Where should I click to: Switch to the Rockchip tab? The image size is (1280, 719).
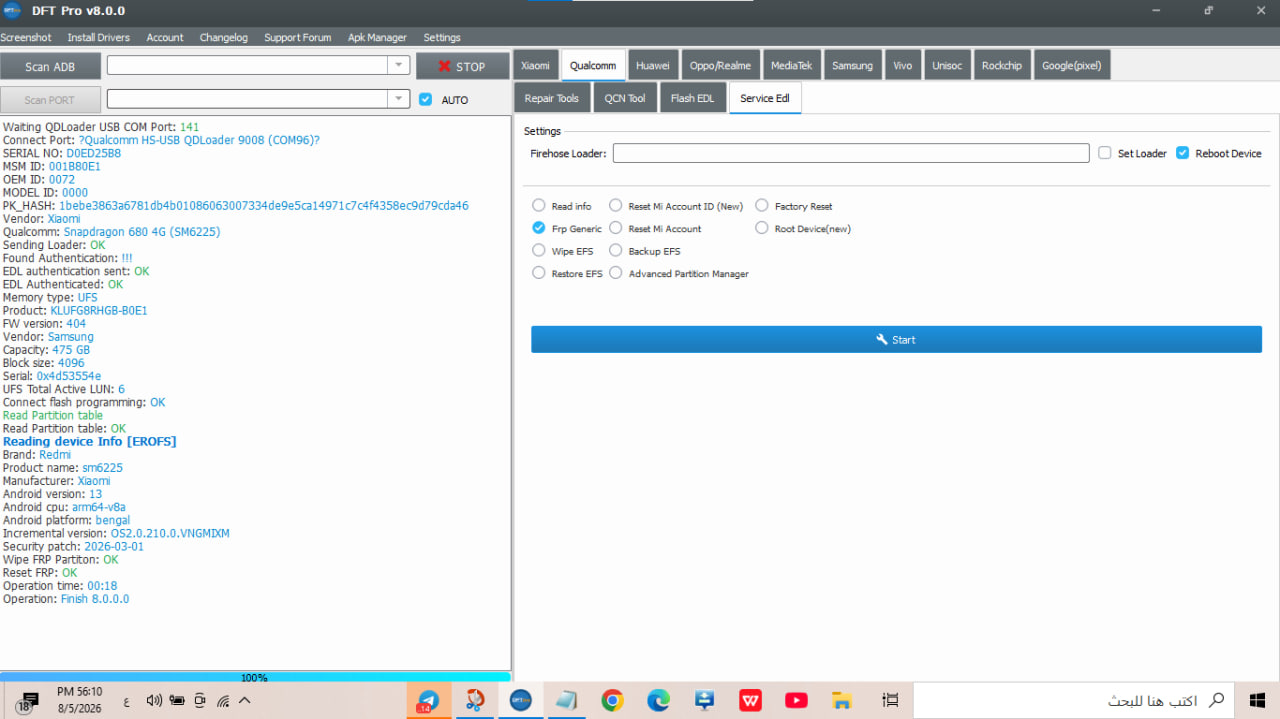click(1001, 65)
